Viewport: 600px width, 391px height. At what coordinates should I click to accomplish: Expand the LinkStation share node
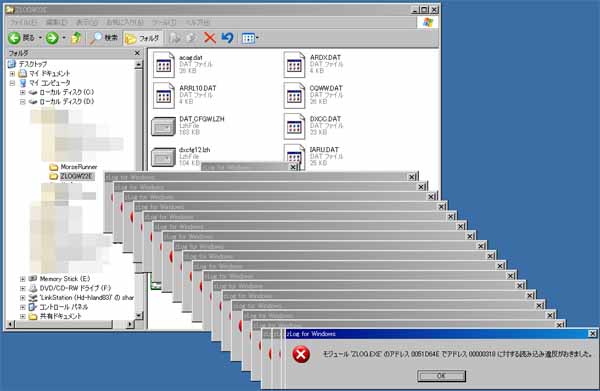point(22,298)
